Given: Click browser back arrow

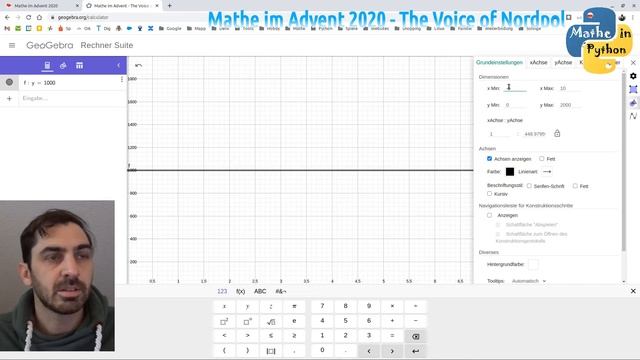Looking at the screenshot, I should pyautogui.click(x=7, y=18).
